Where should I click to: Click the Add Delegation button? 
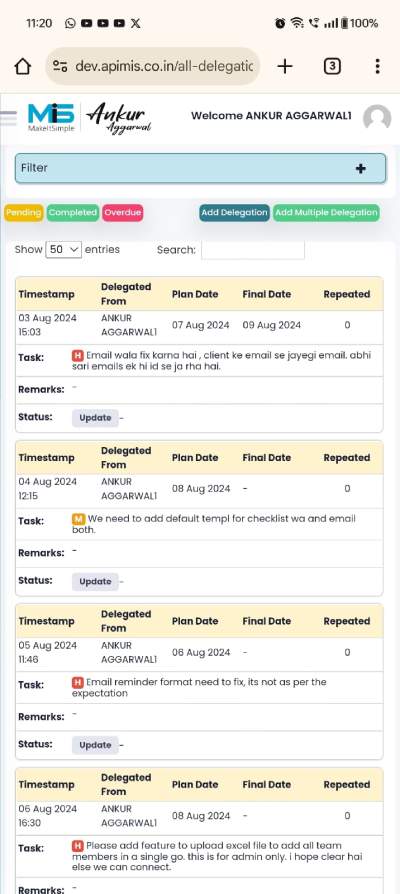pos(235,213)
